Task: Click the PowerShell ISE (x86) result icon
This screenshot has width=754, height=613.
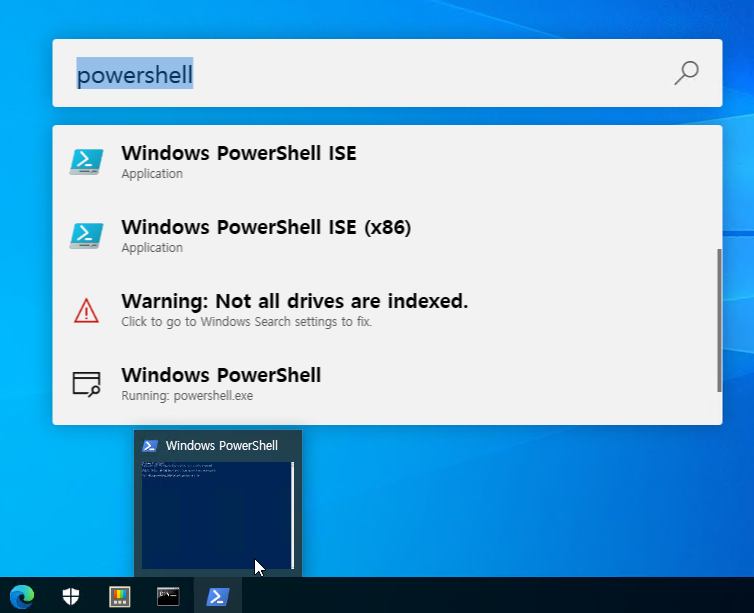Action: (x=87, y=236)
